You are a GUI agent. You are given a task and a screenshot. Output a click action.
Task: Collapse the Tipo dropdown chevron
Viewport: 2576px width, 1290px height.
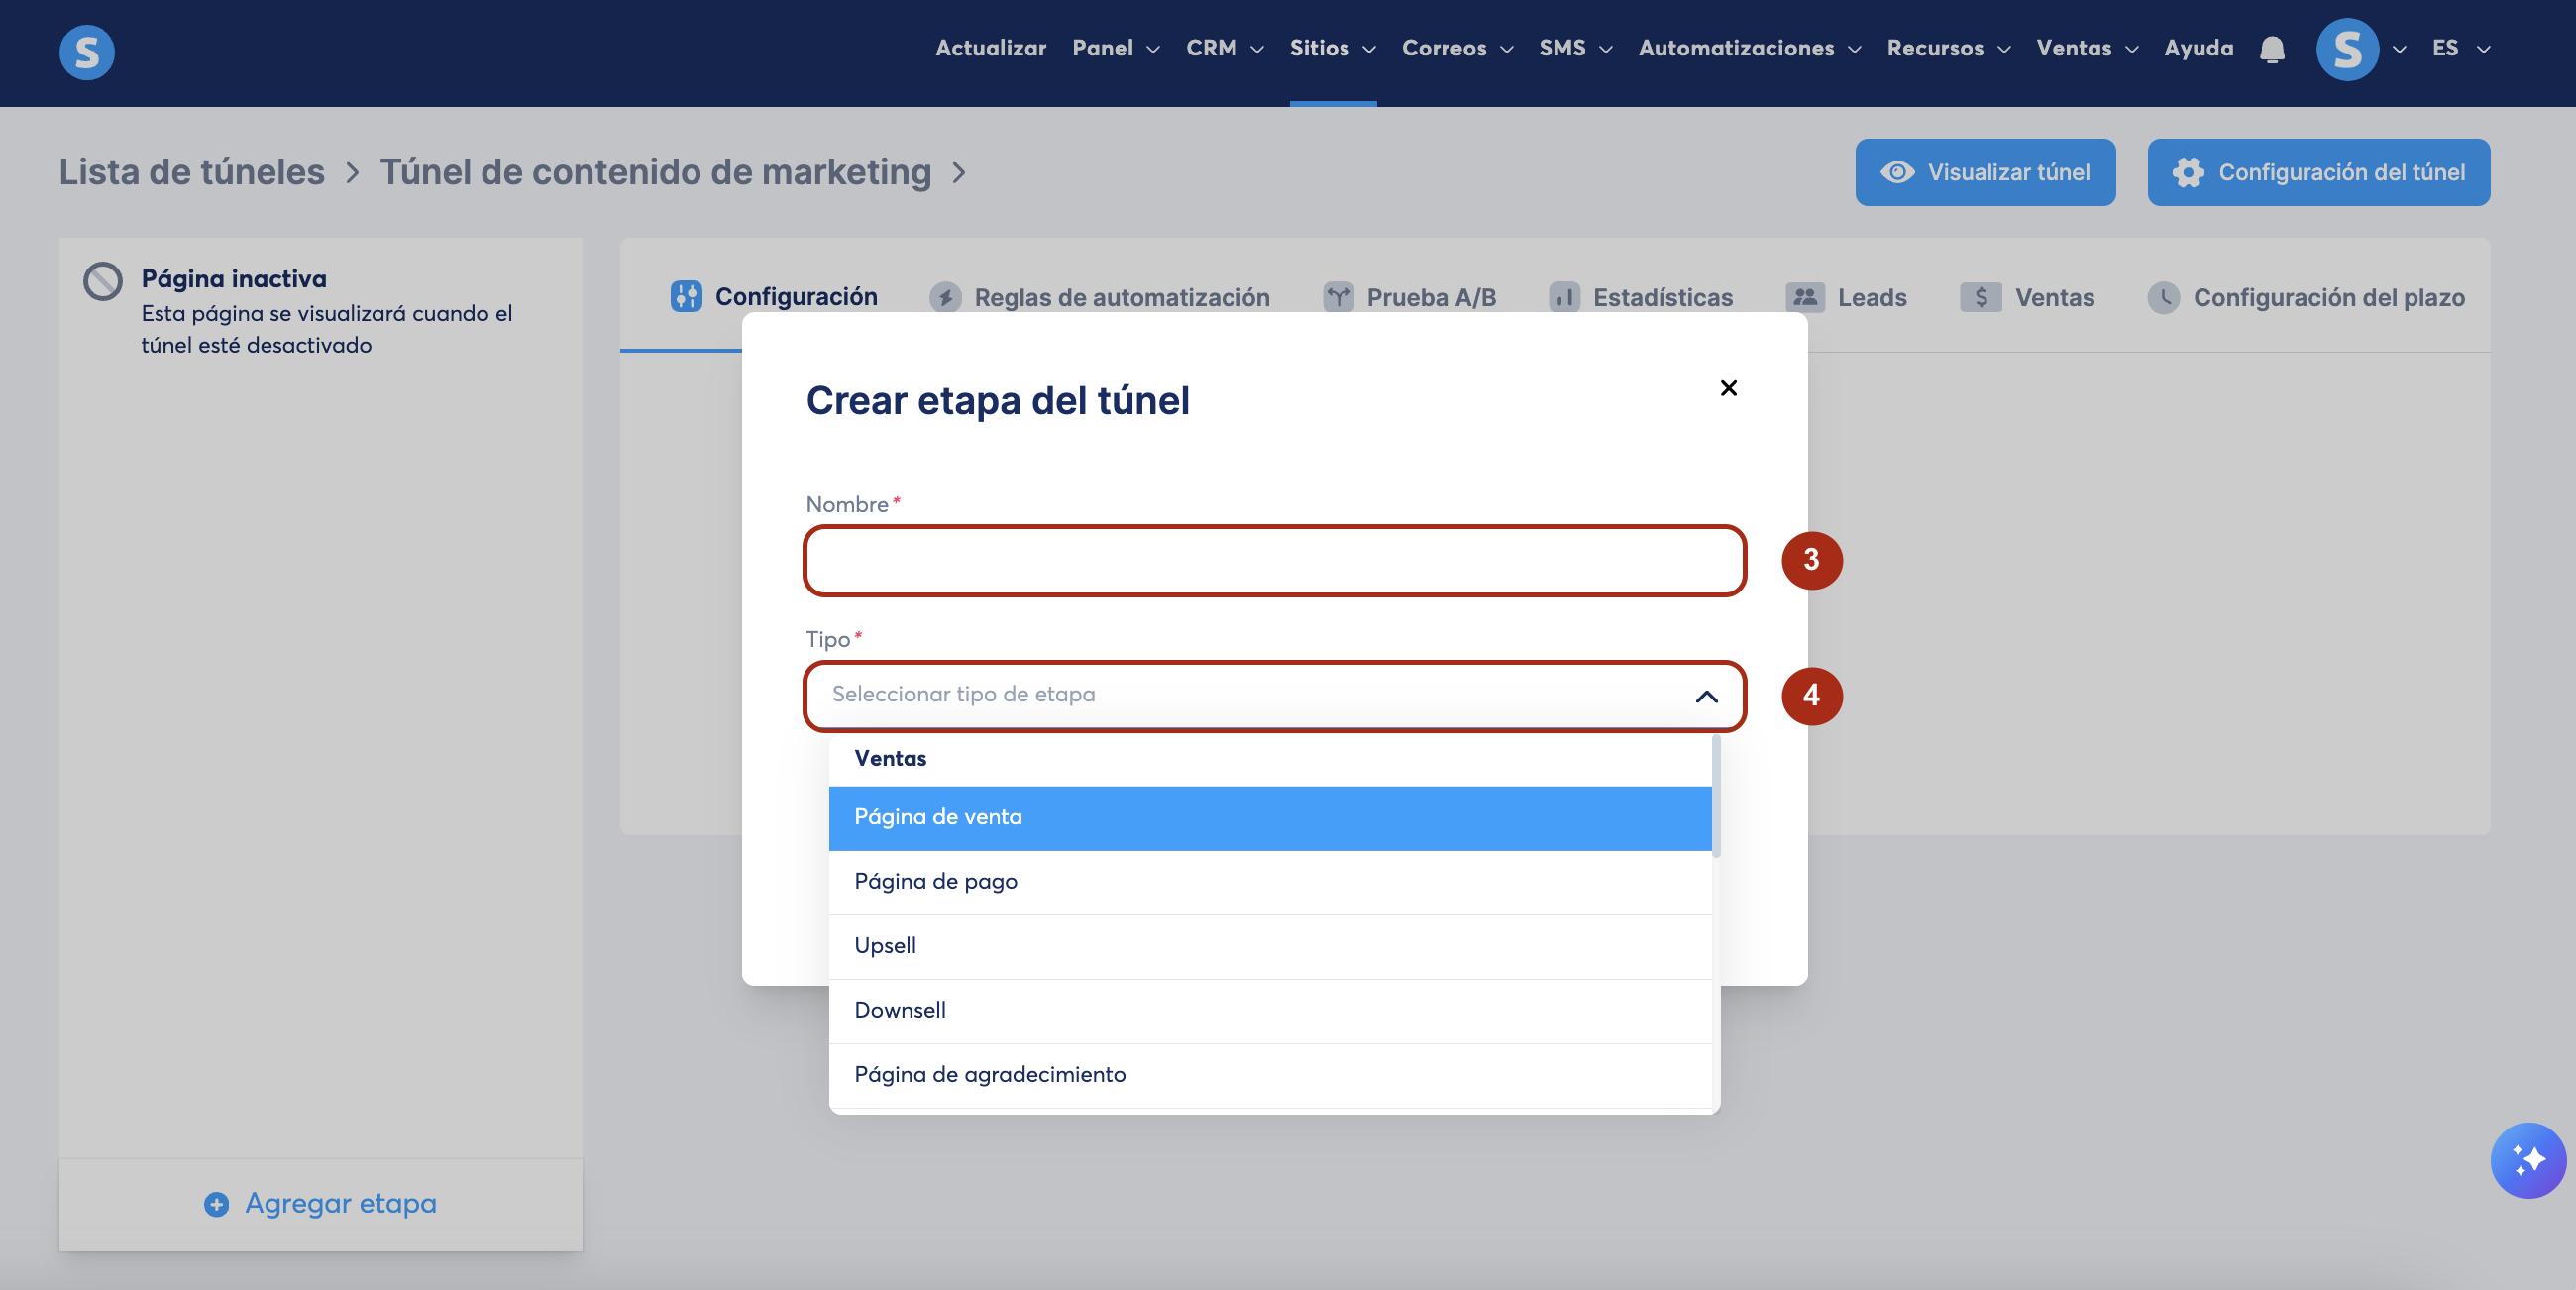point(1706,696)
